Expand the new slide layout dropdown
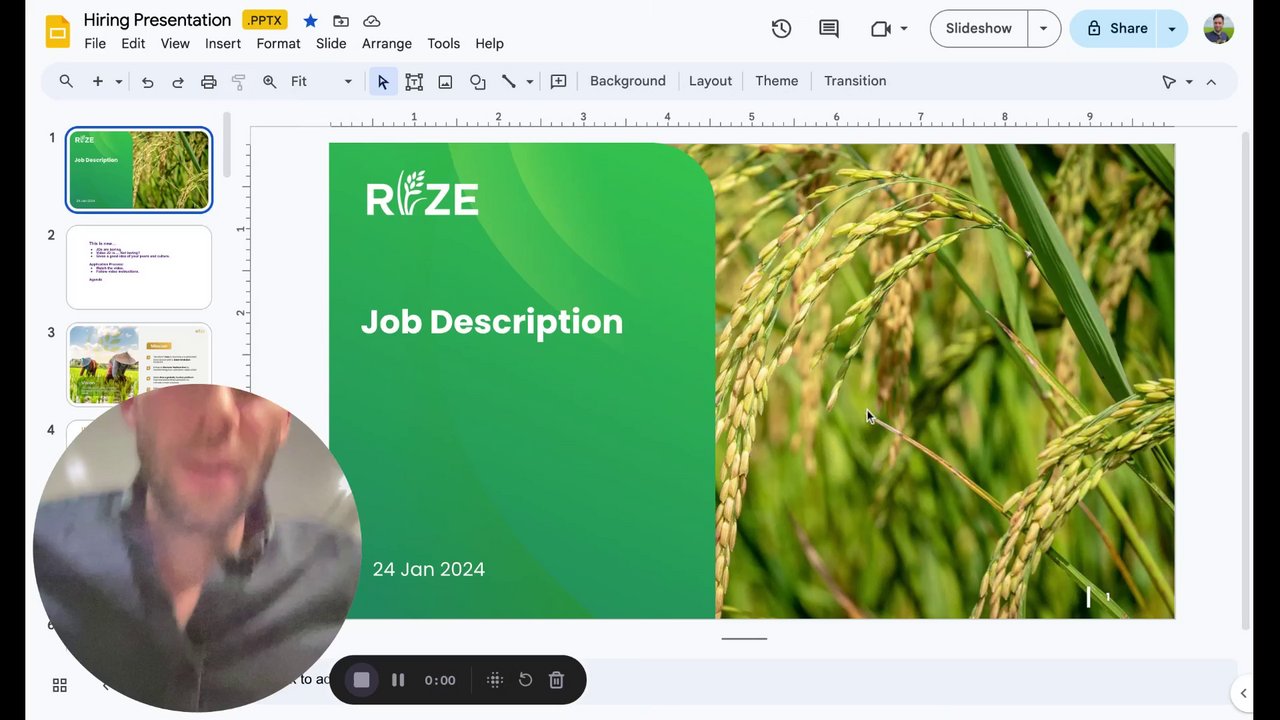Screen dimensions: 1280x720 (119, 81)
